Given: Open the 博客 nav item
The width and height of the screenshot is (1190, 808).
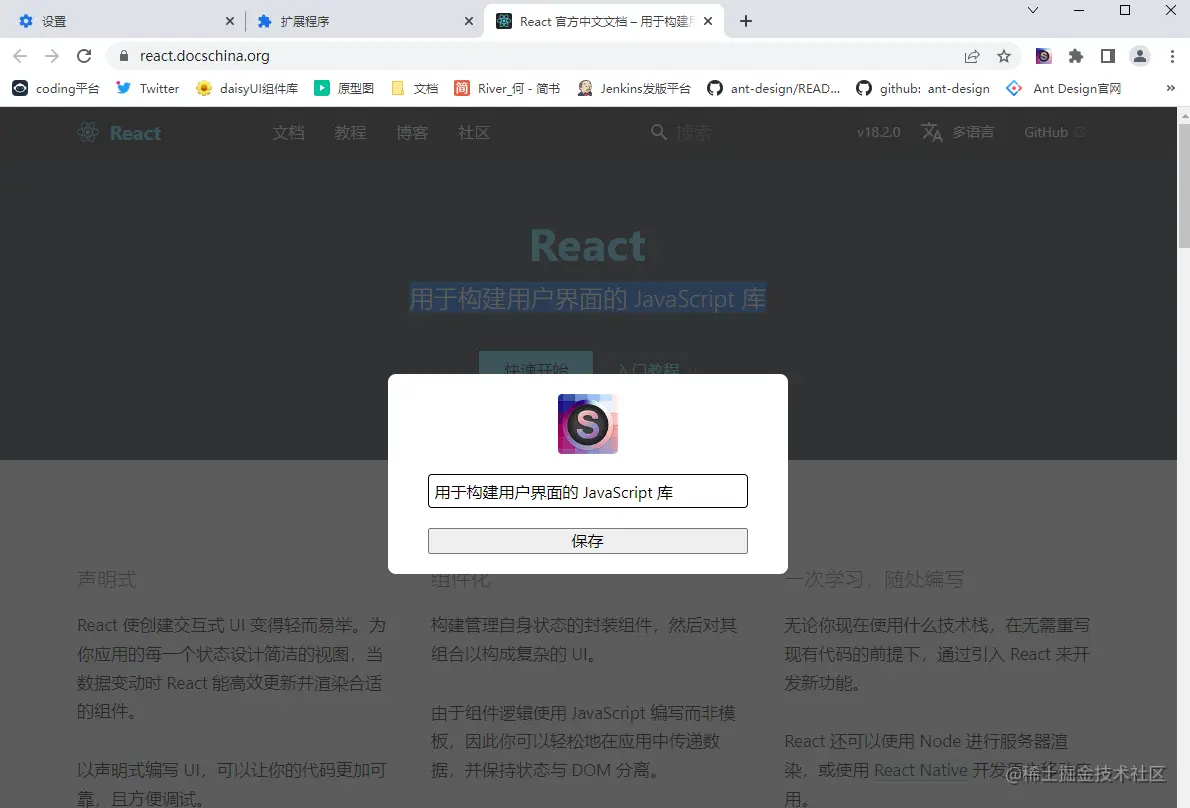Looking at the screenshot, I should click(x=412, y=133).
